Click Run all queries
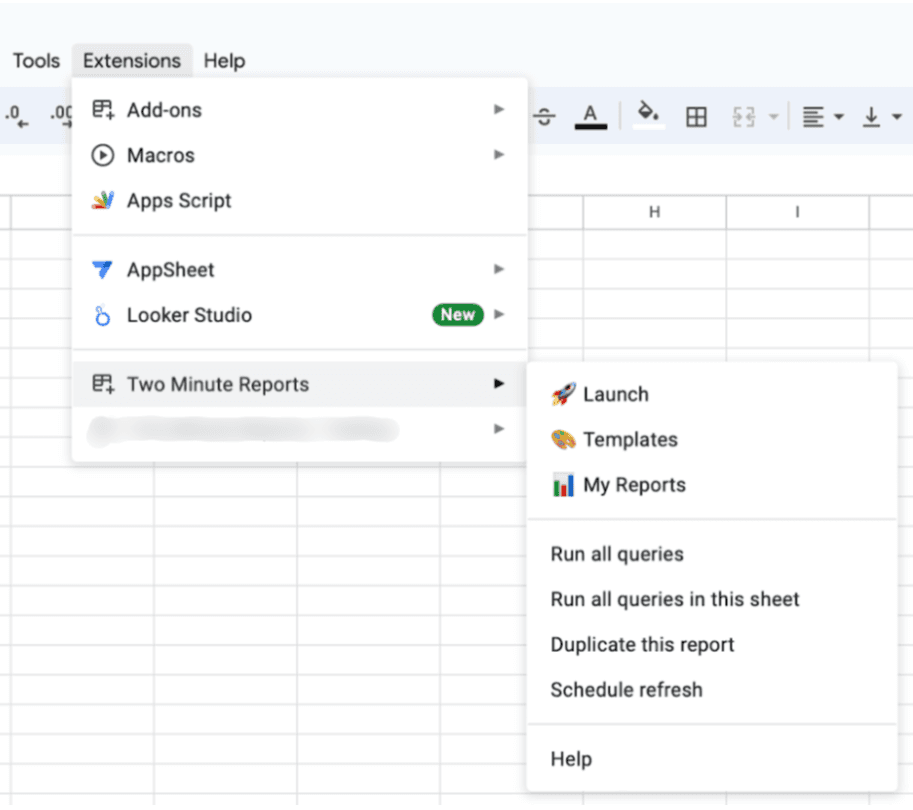 pos(617,554)
